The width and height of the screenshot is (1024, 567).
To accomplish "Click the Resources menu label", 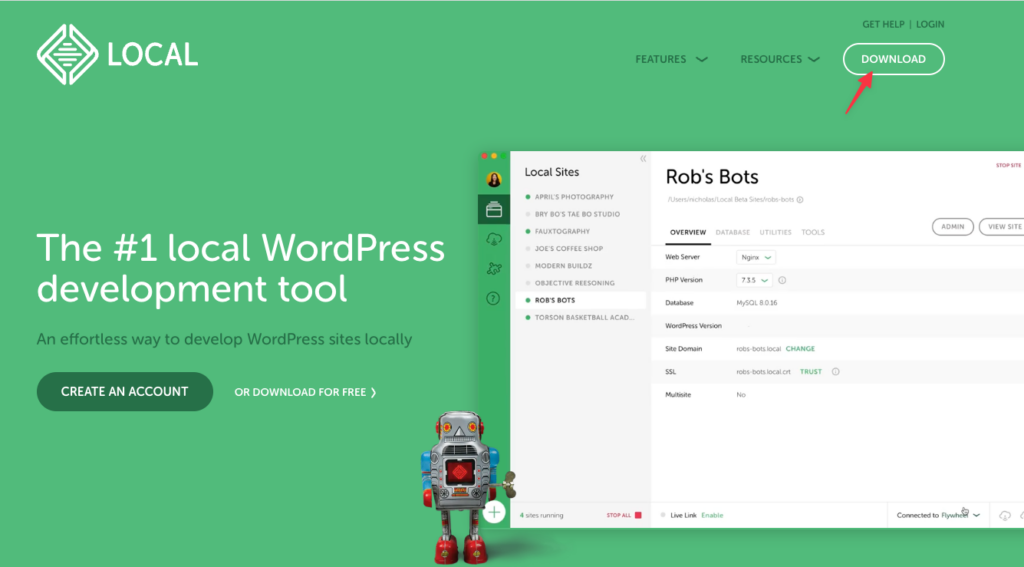I will coord(771,59).
